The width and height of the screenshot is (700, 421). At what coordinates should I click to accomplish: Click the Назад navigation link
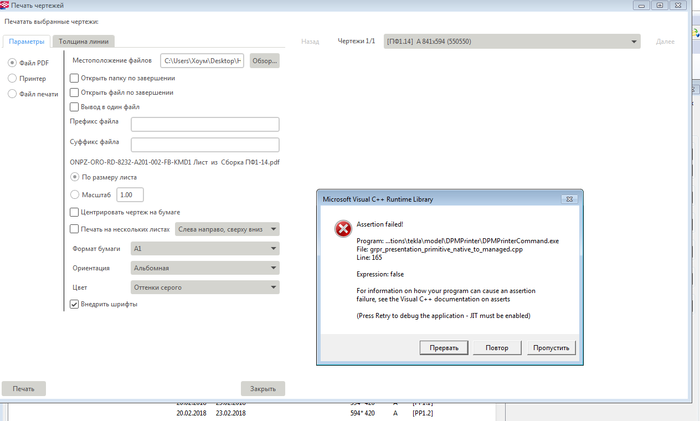pos(310,42)
